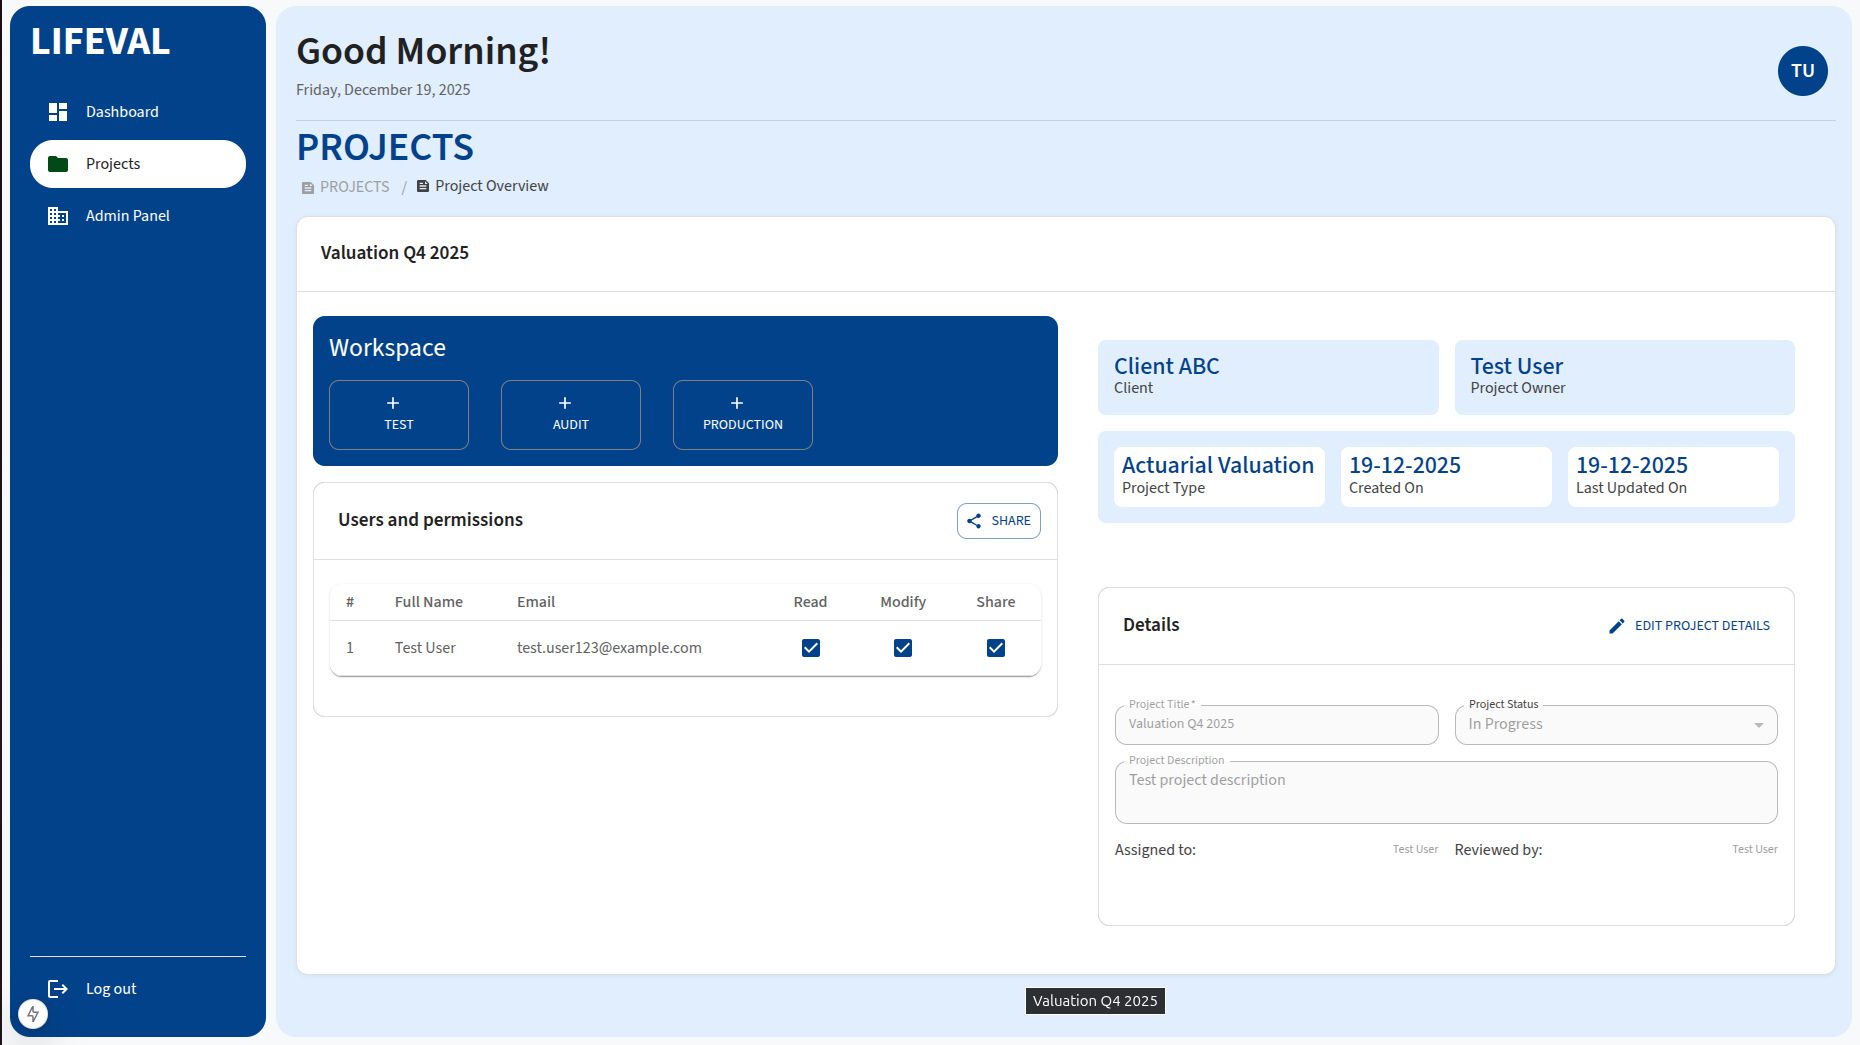1860x1045 pixels.
Task: Click the Projects folder icon in sidebar
Action: [x=58, y=164]
